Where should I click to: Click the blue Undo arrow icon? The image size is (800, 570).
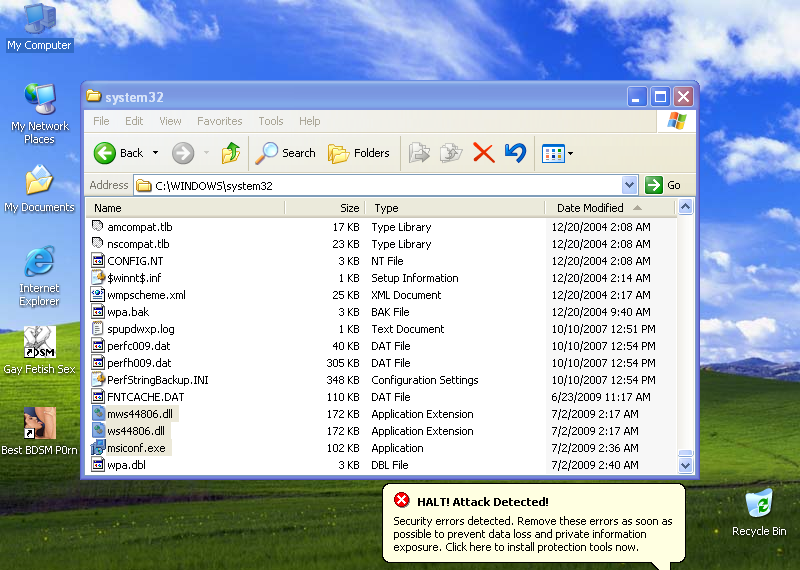tap(515, 153)
